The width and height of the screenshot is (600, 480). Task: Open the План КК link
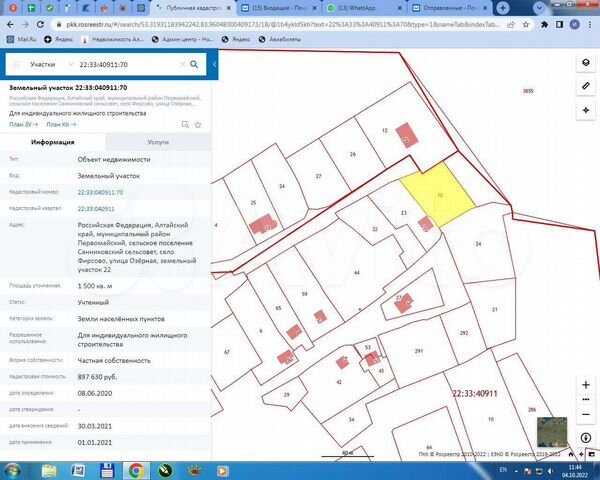tap(61, 124)
